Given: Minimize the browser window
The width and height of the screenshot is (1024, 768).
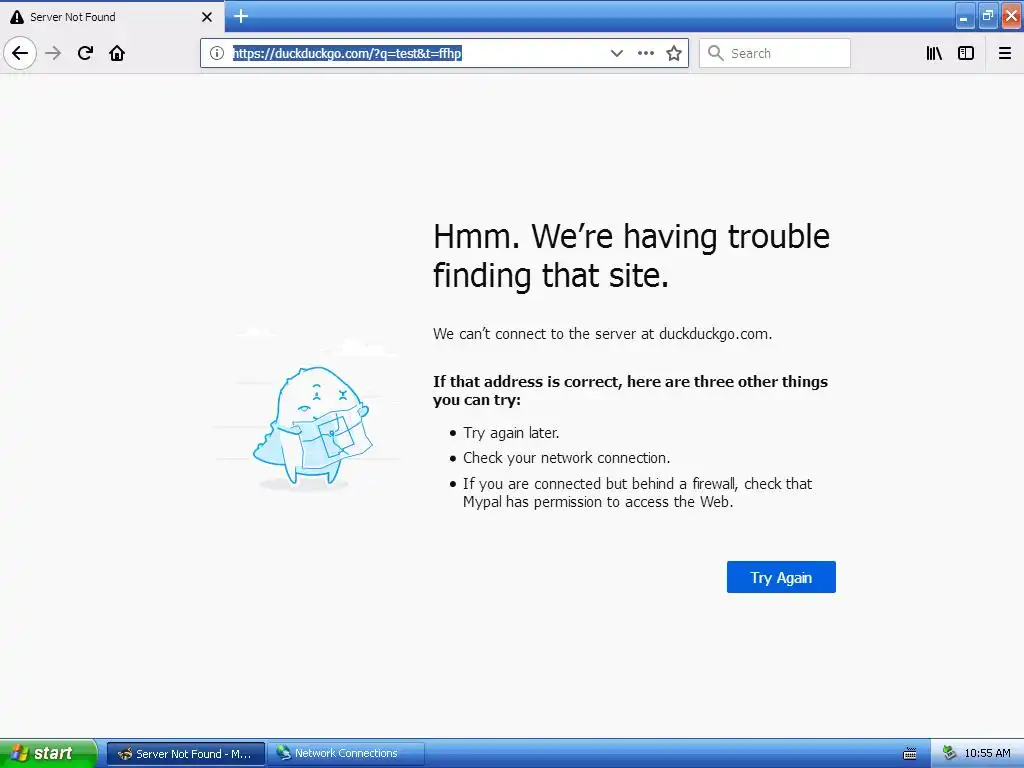Looking at the screenshot, I should [965, 17].
